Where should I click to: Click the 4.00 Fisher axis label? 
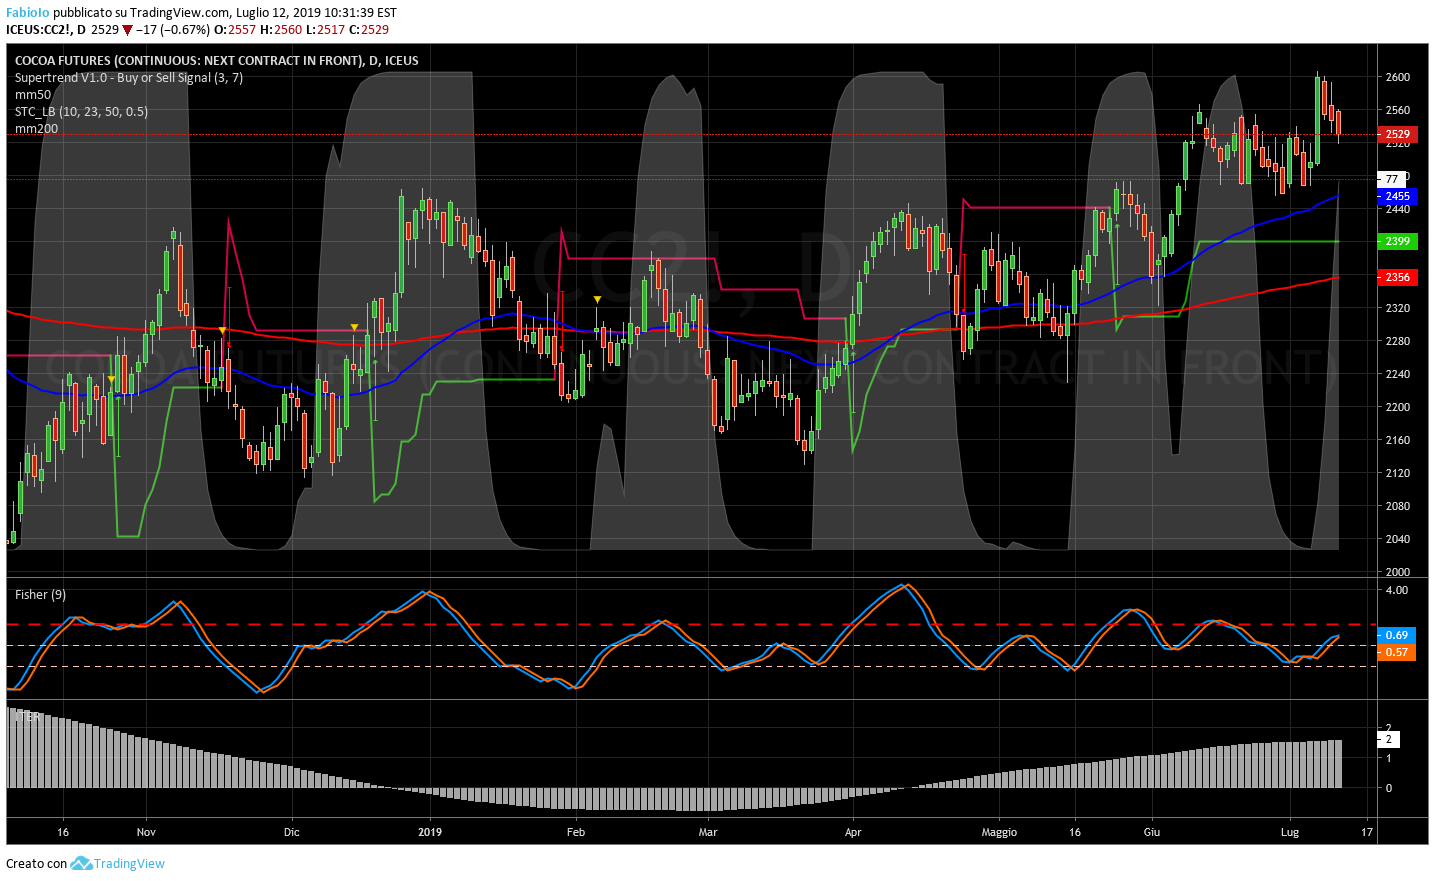pos(1396,590)
